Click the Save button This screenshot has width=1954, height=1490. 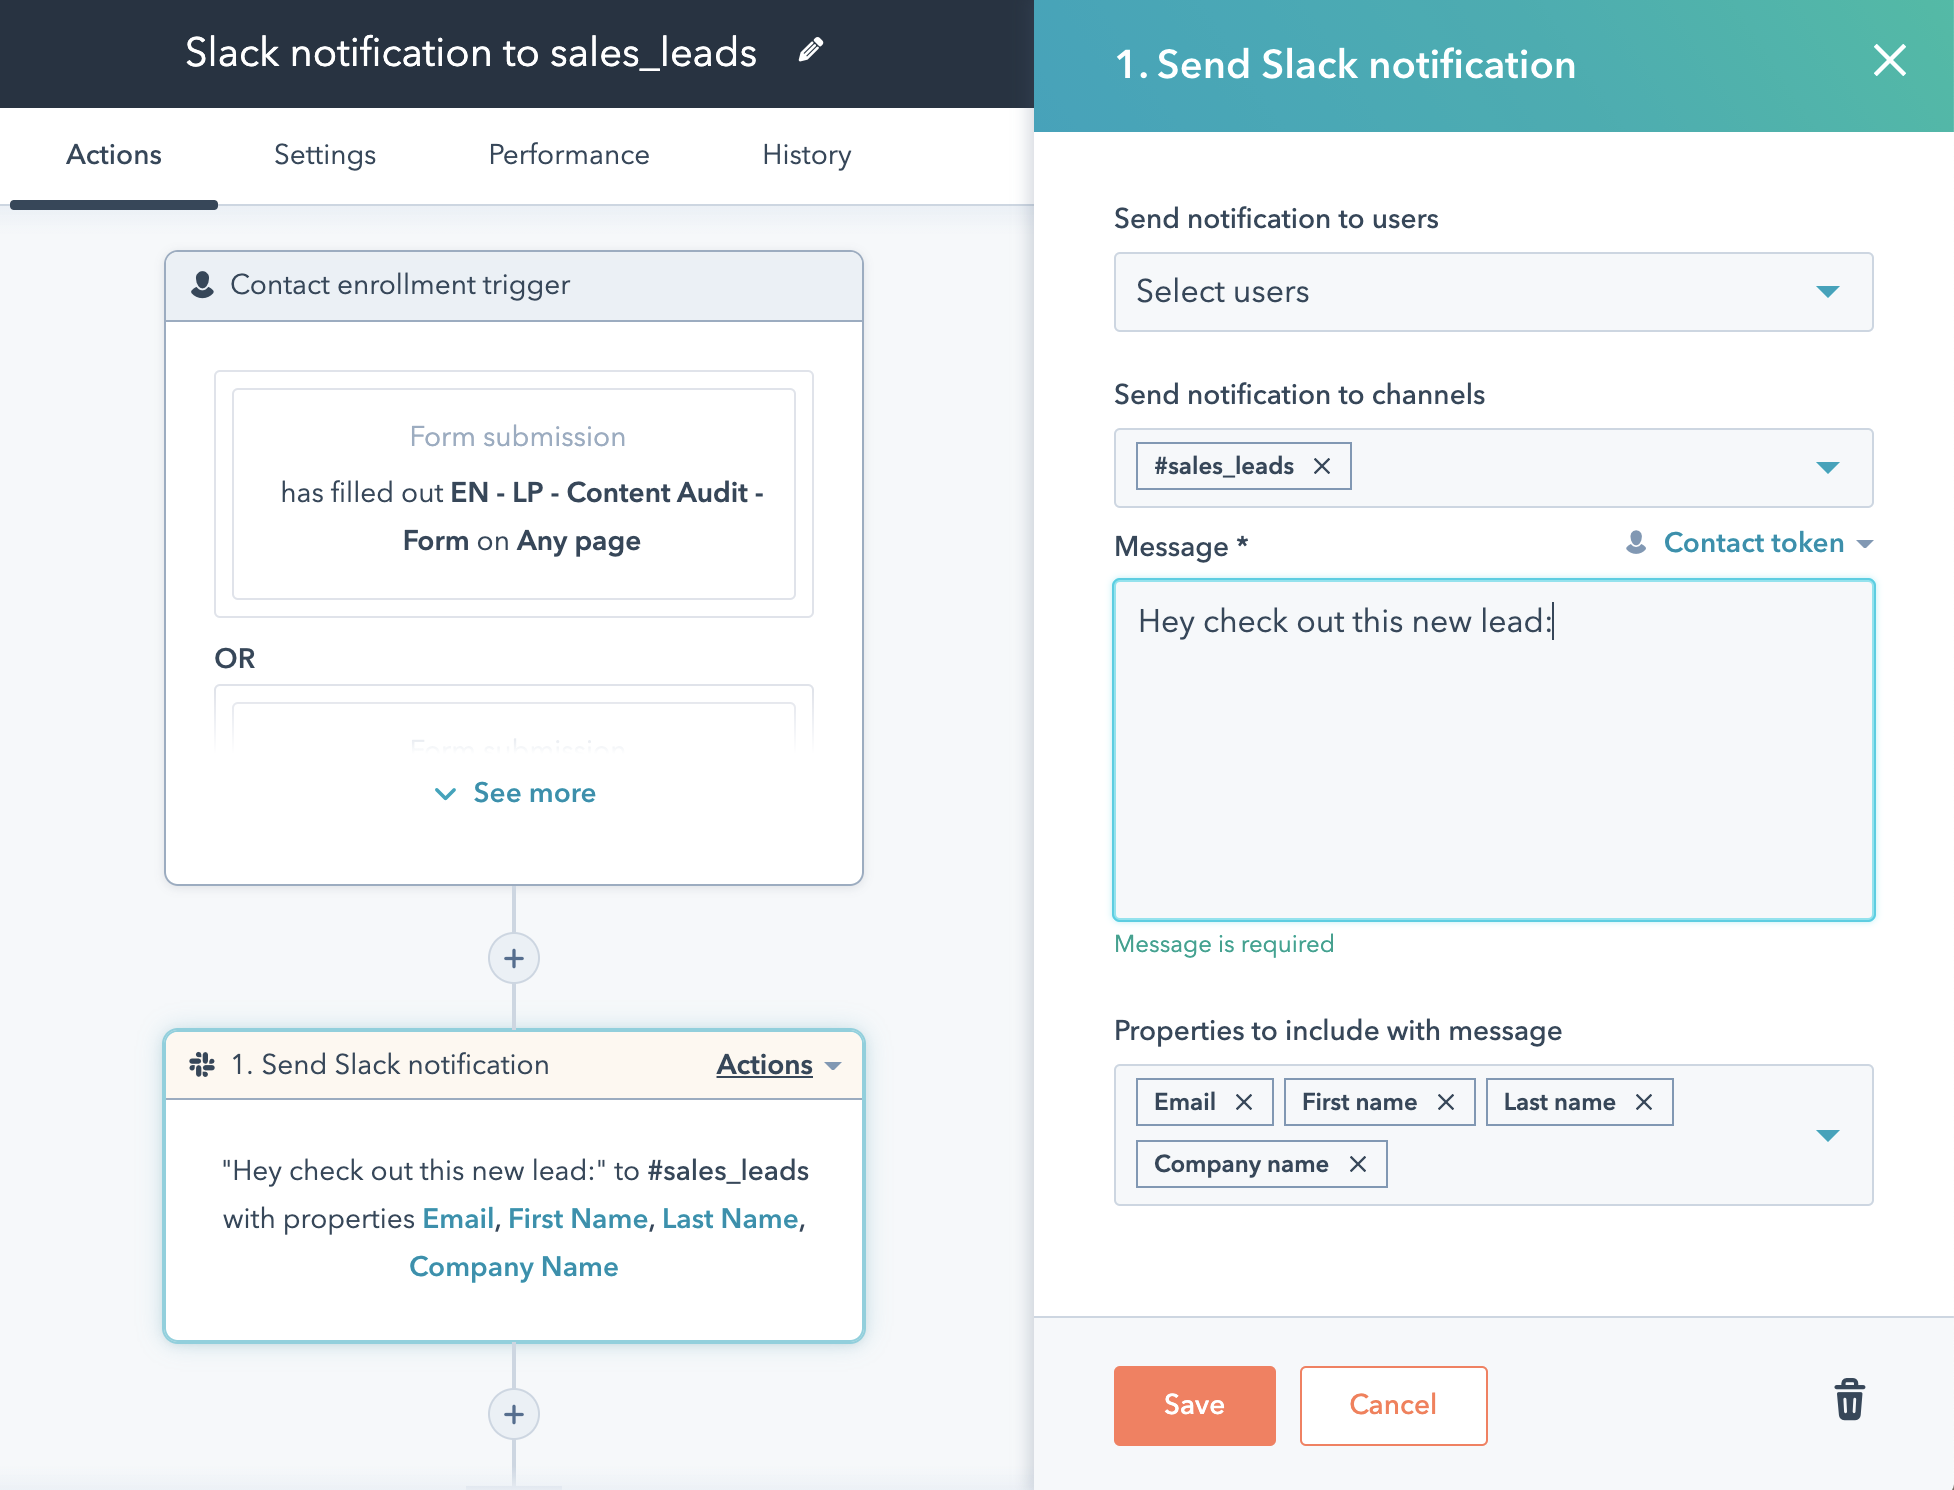coord(1193,1405)
